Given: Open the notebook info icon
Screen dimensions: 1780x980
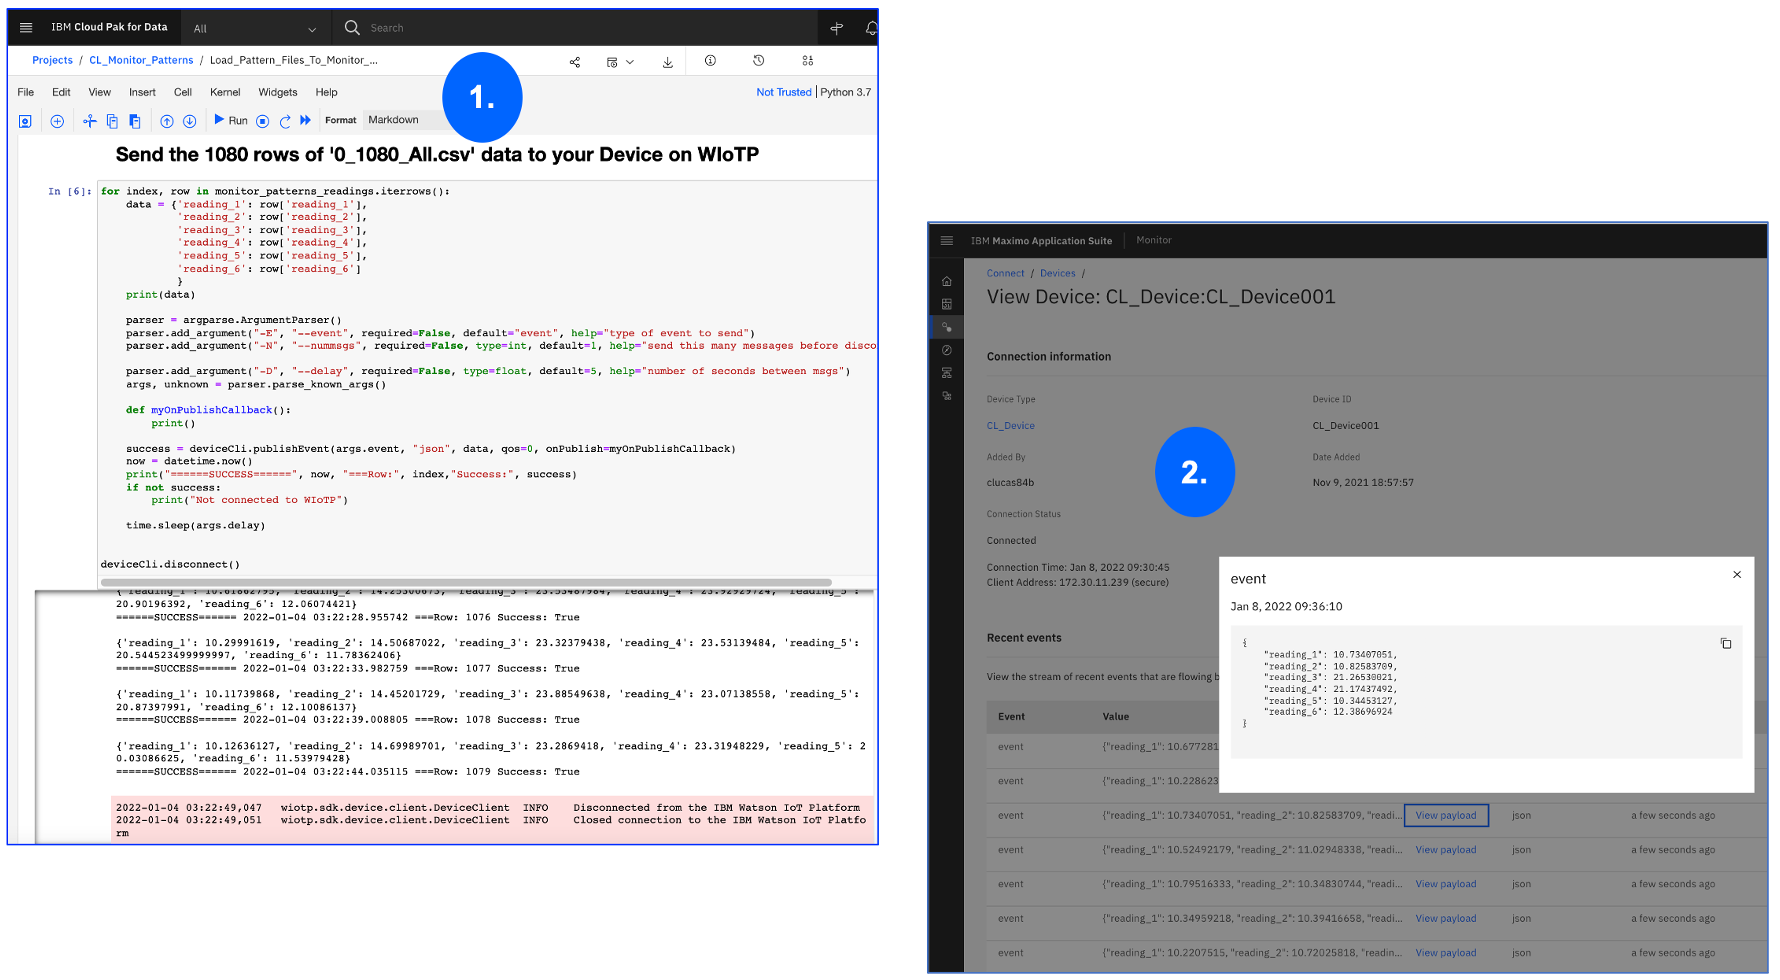Looking at the screenshot, I should point(710,61).
